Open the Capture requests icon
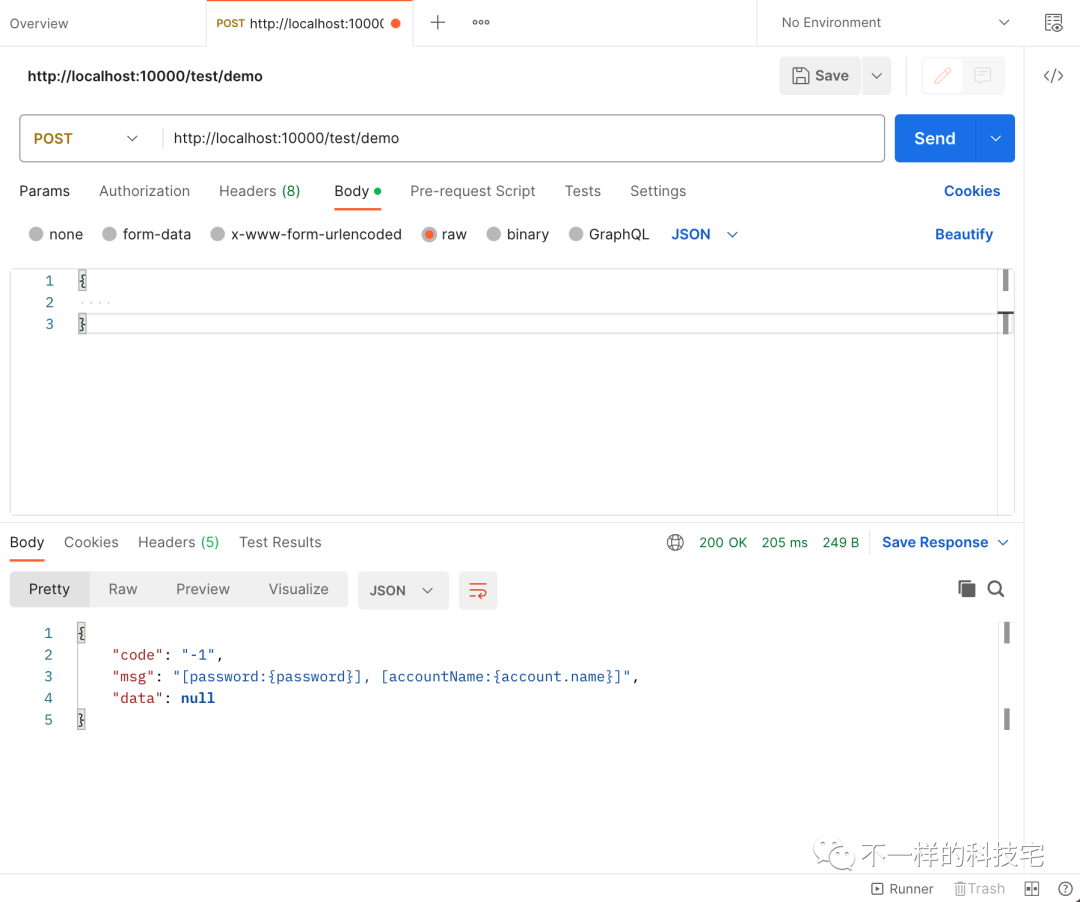1080x902 pixels. tap(1052, 22)
